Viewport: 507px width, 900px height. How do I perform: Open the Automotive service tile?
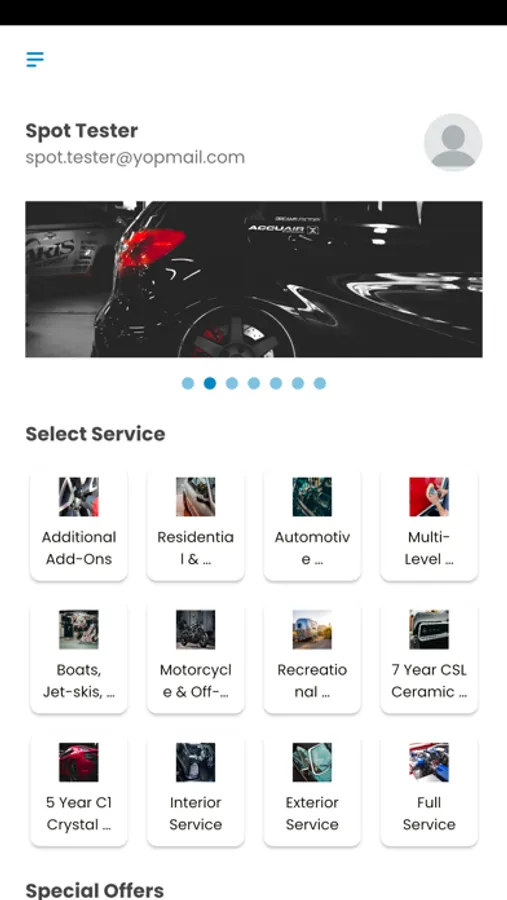tap(312, 525)
